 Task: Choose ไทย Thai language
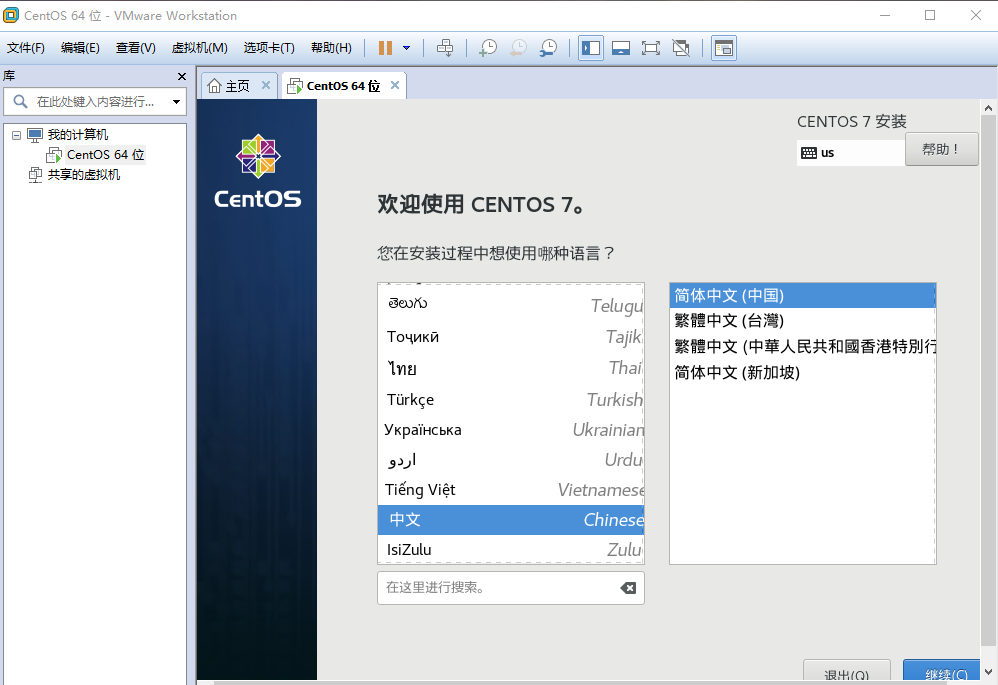pos(510,367)
